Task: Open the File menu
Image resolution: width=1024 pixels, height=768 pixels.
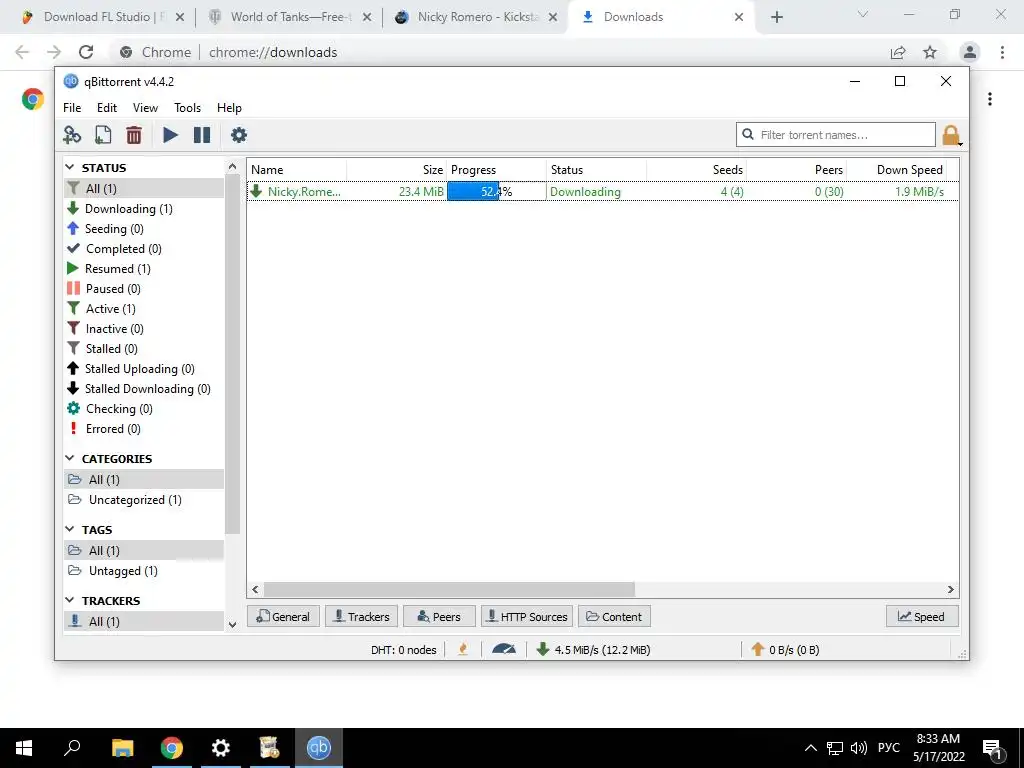Action: 72,108
